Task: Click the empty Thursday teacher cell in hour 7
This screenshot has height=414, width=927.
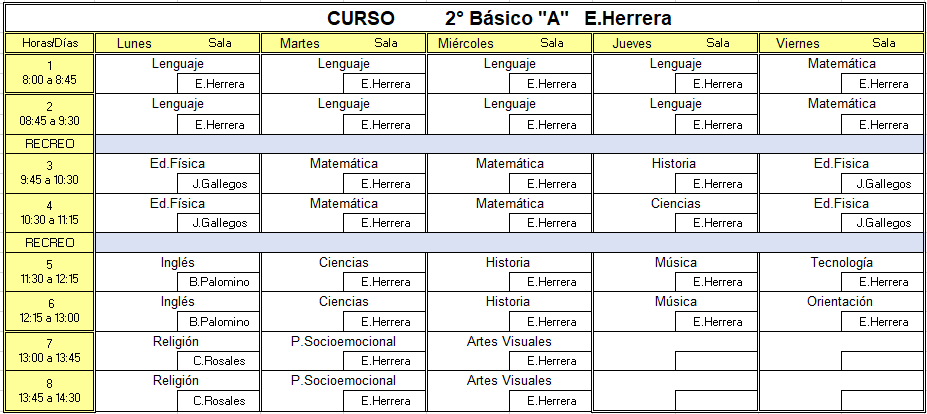Action: [717, 361]
